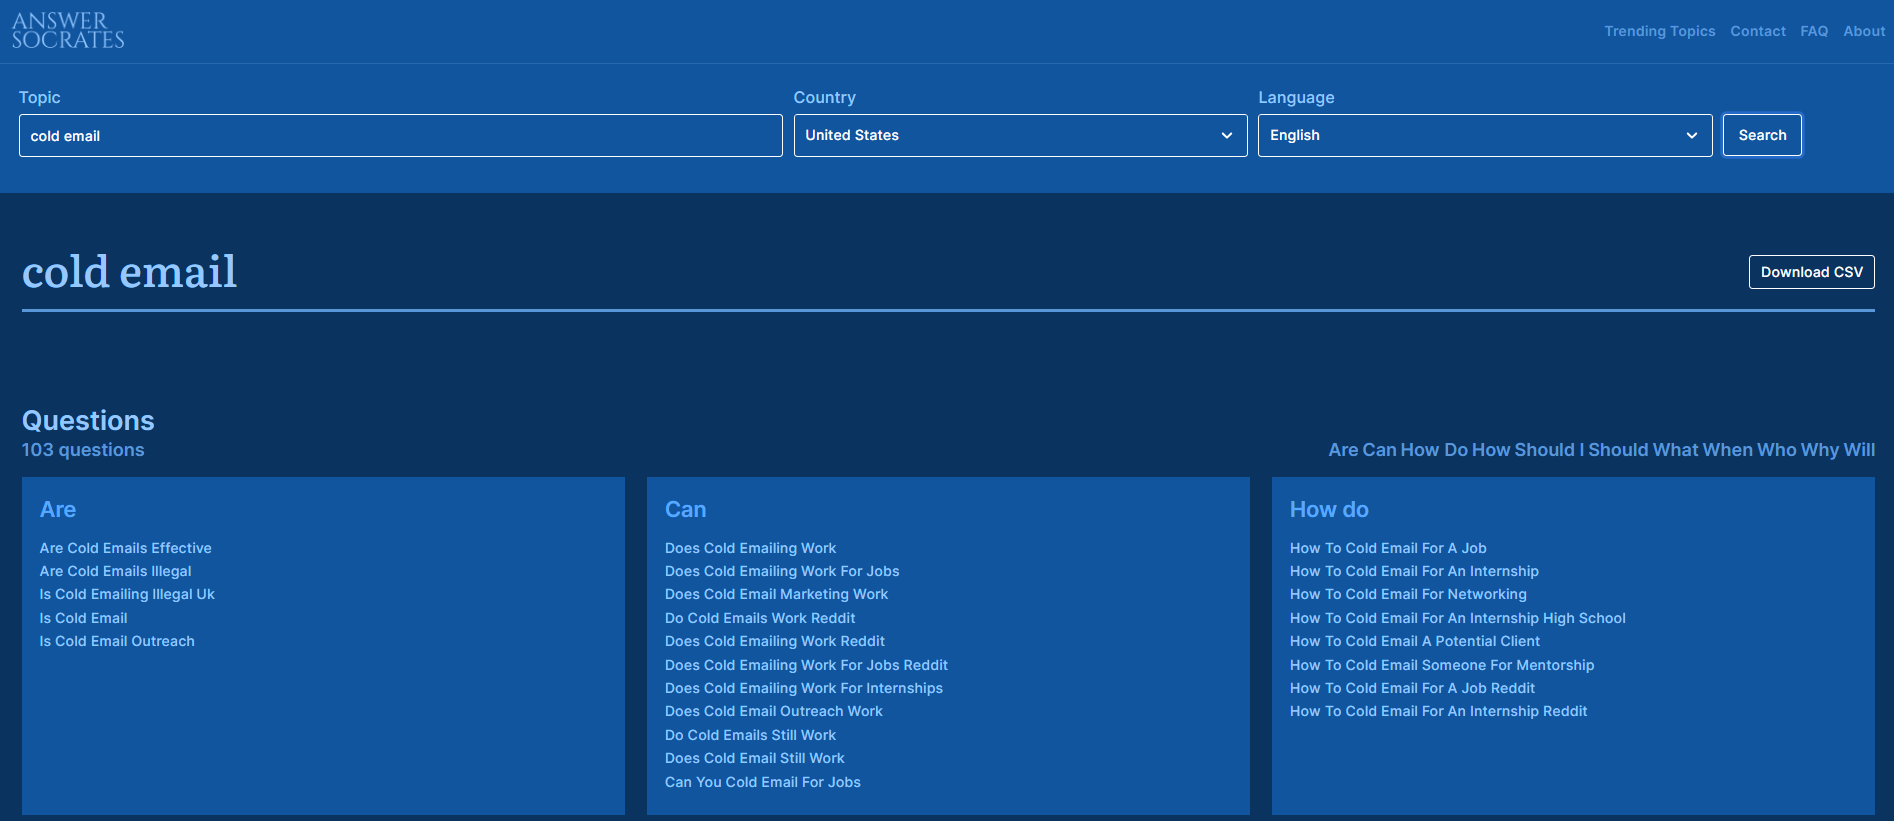Expand the Language dropdown showing English
This screenshot has width=1894, height=821.
[x=1484, y=135]
